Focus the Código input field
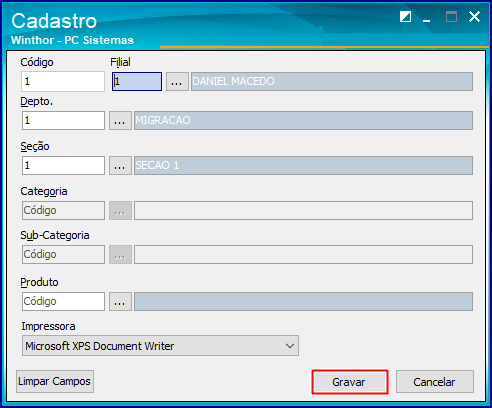This screenshot has height=408, width=492. 63,81
